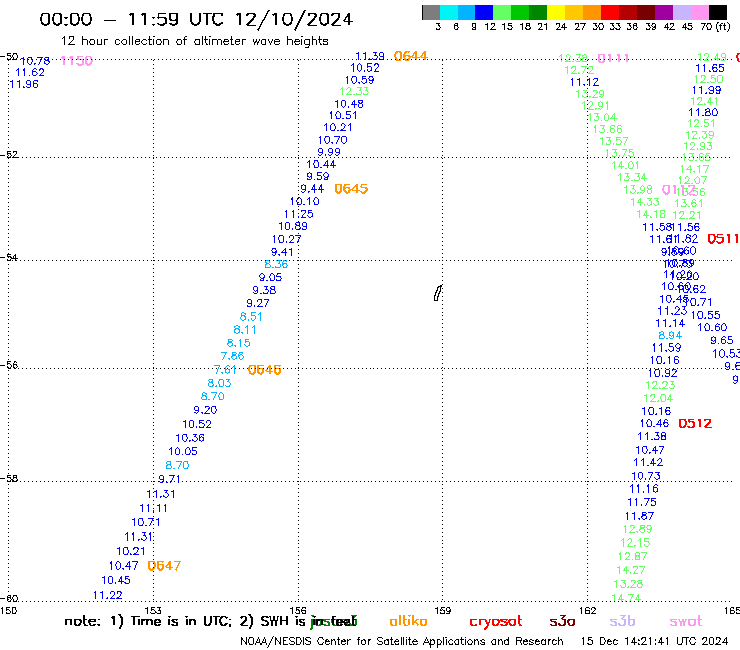The height and width of the screenshot is (650, 740).
Task: Click the date title '00:00 – 11:59 UTC 12/10/2024'
Action: [x=196, y=19]
